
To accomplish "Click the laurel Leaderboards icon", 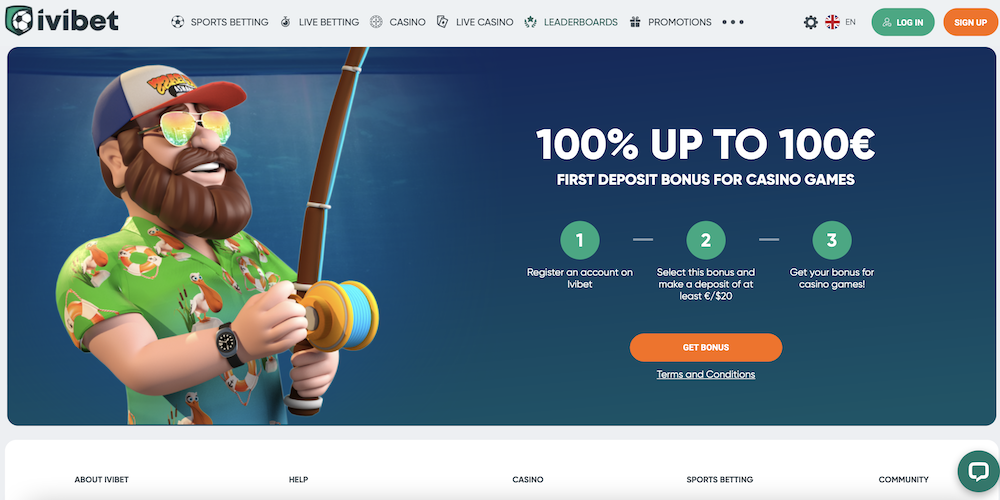I will tap(530, 22).
